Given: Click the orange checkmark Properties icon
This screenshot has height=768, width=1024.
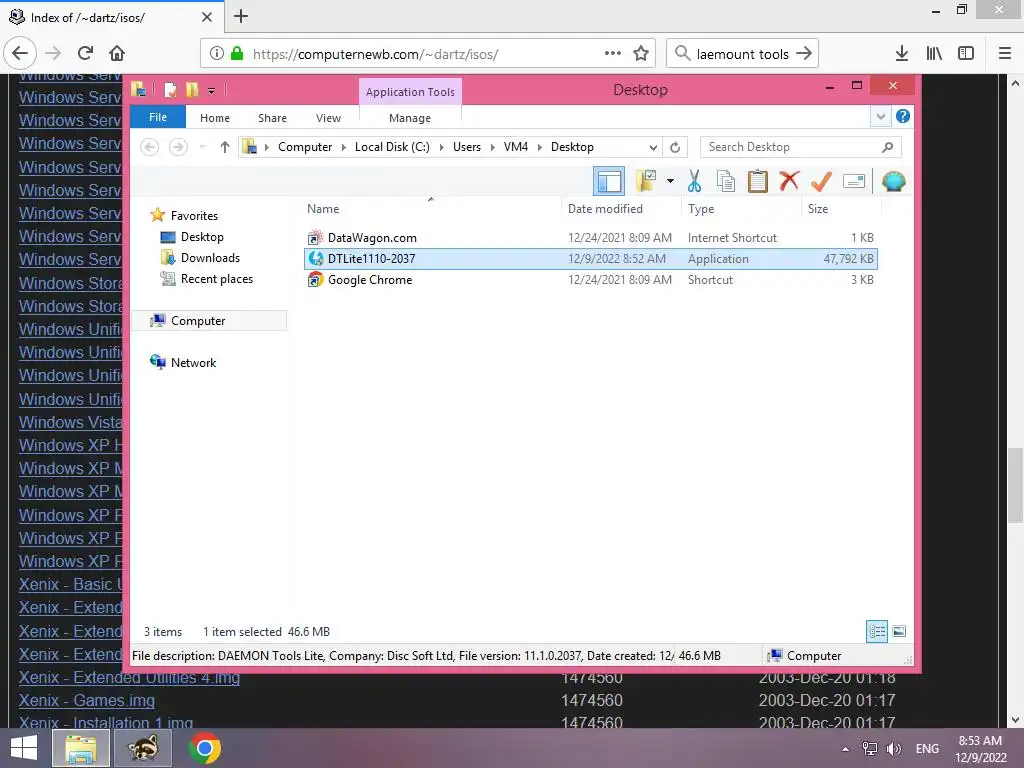Looking at the screenshot, I should pos(821,181).
